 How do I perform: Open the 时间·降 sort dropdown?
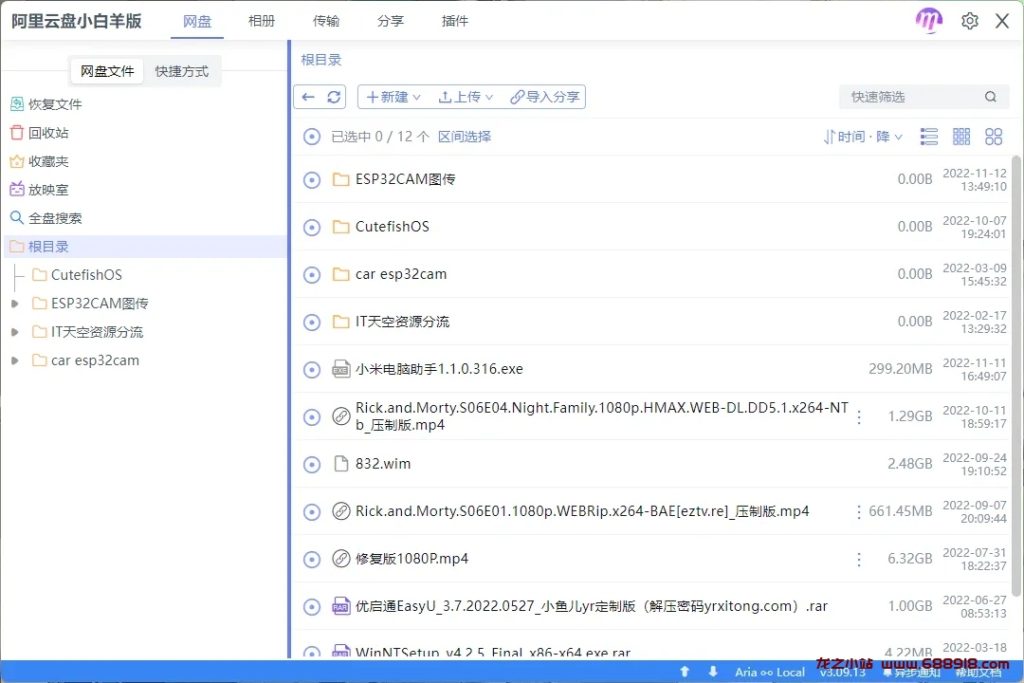(863, 136)
